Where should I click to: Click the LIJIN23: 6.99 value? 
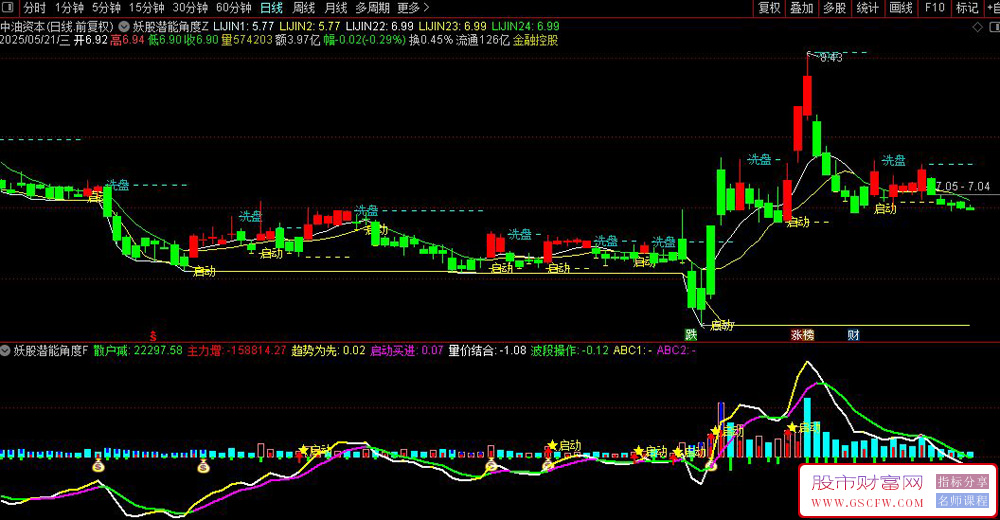pyautogui.click(x=452, y=27)
